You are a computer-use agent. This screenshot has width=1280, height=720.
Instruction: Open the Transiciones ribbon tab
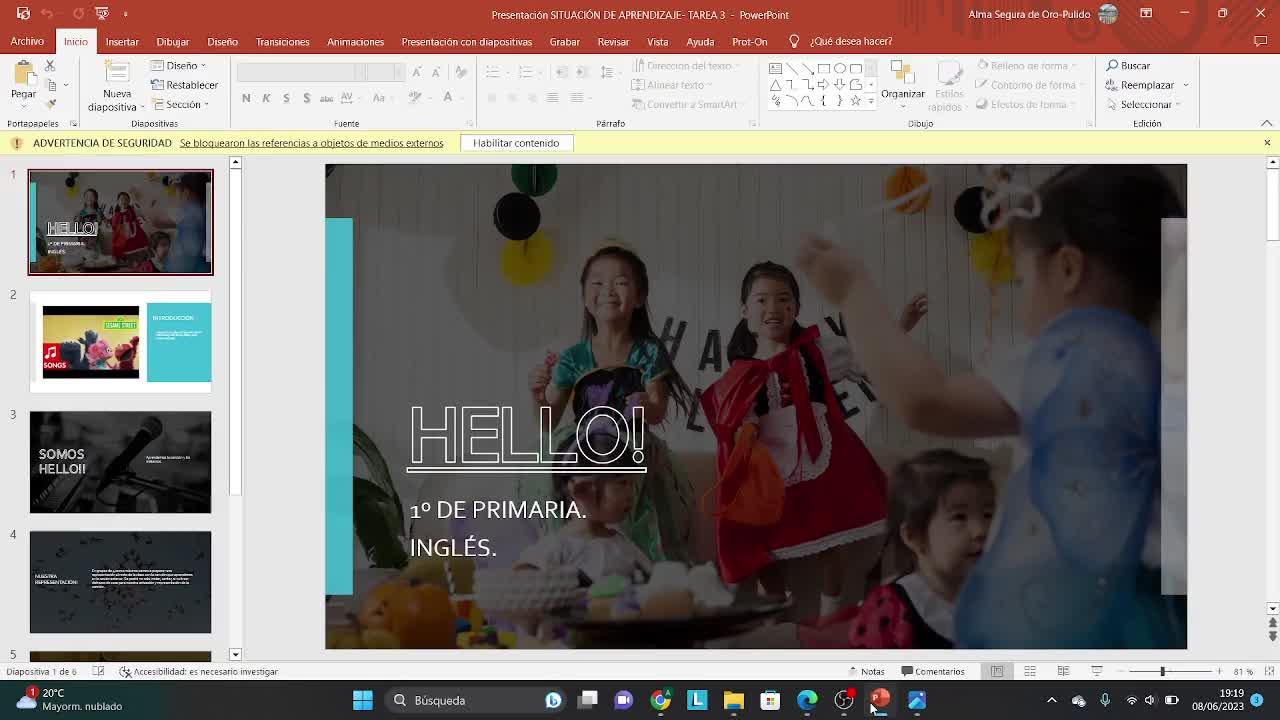coord(282,42)
